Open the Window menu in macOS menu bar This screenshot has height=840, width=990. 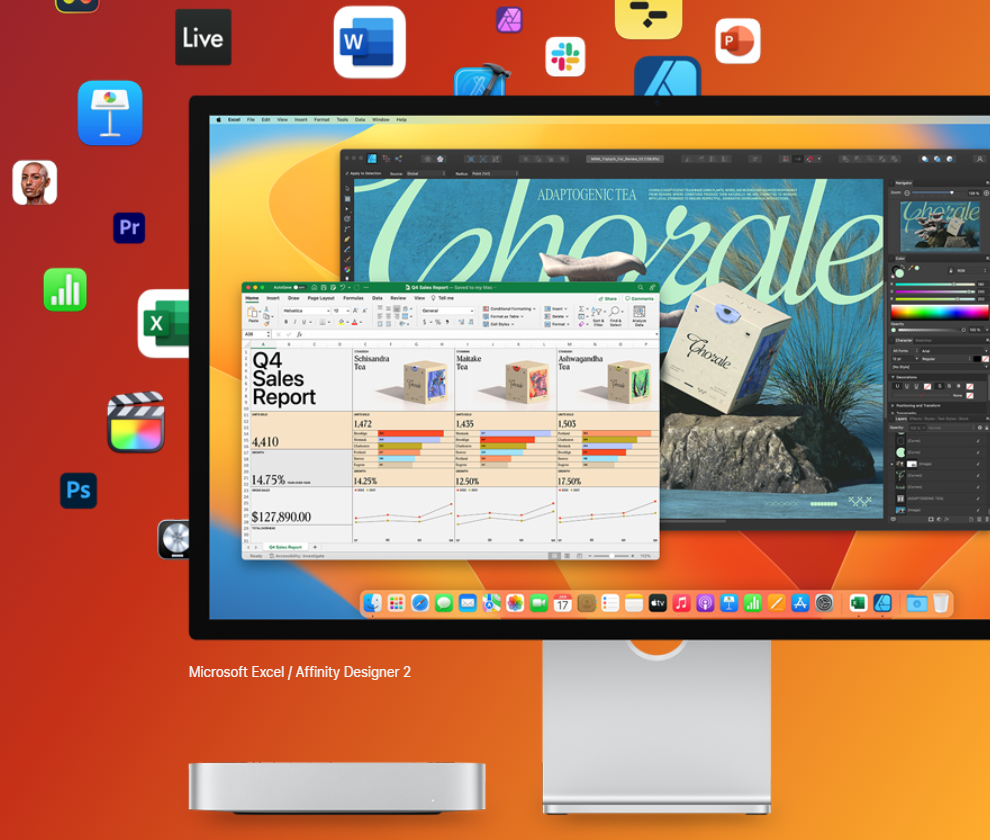pyautogui.click(x=381, y=119)
